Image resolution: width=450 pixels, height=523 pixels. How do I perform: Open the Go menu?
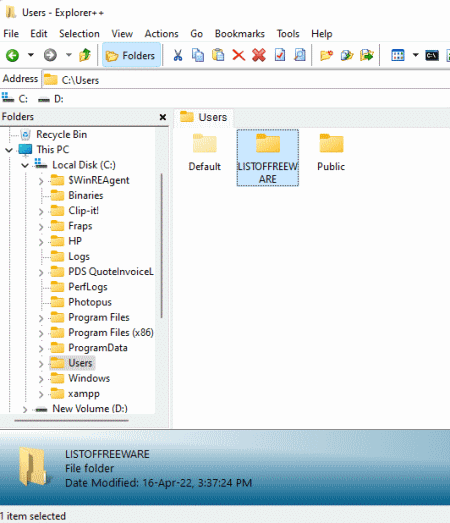coord(196,34)
